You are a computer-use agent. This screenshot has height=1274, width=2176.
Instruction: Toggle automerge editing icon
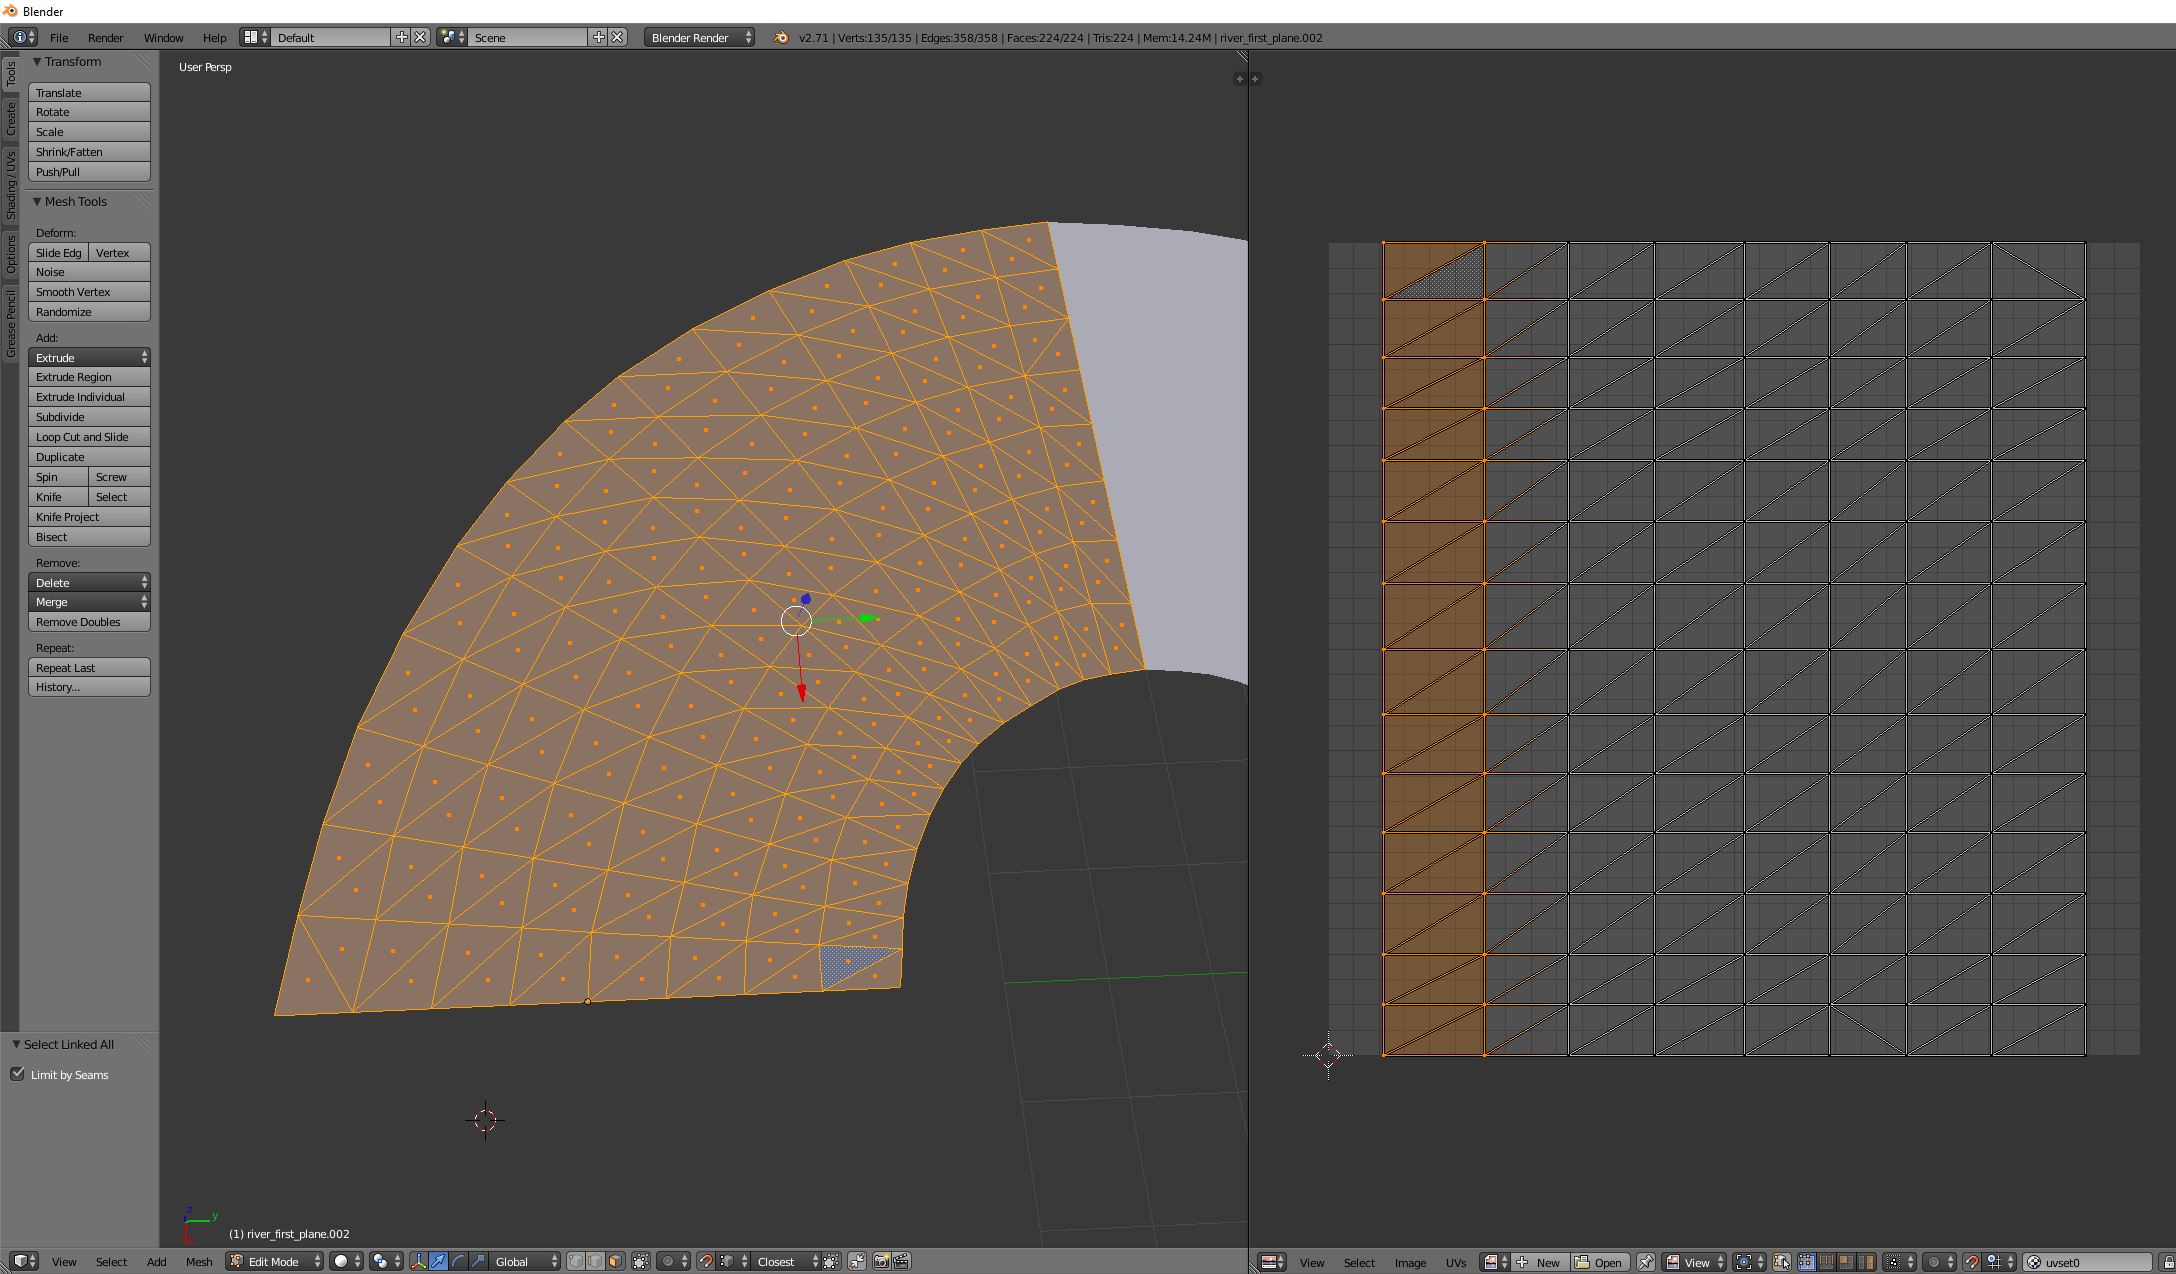tap(857, 1261)
